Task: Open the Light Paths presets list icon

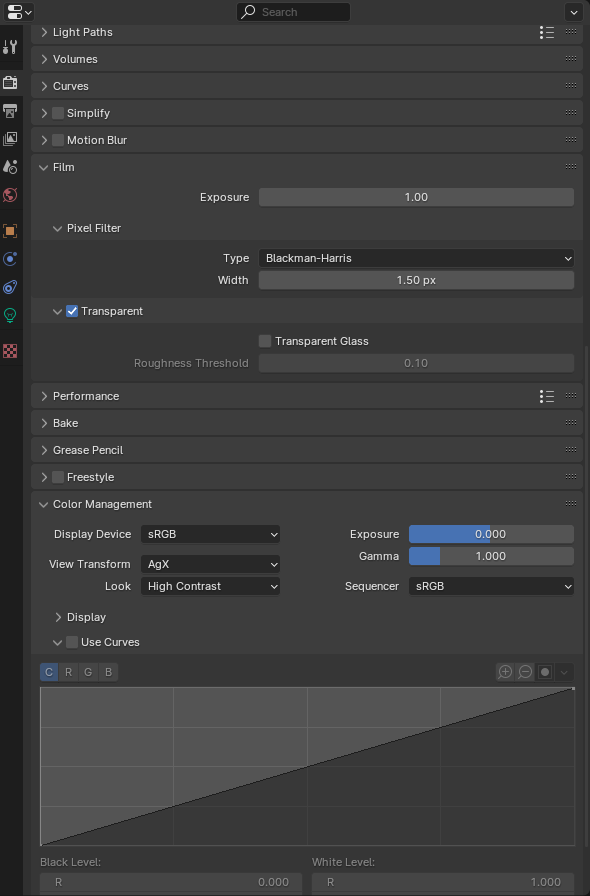Action: 547,33
